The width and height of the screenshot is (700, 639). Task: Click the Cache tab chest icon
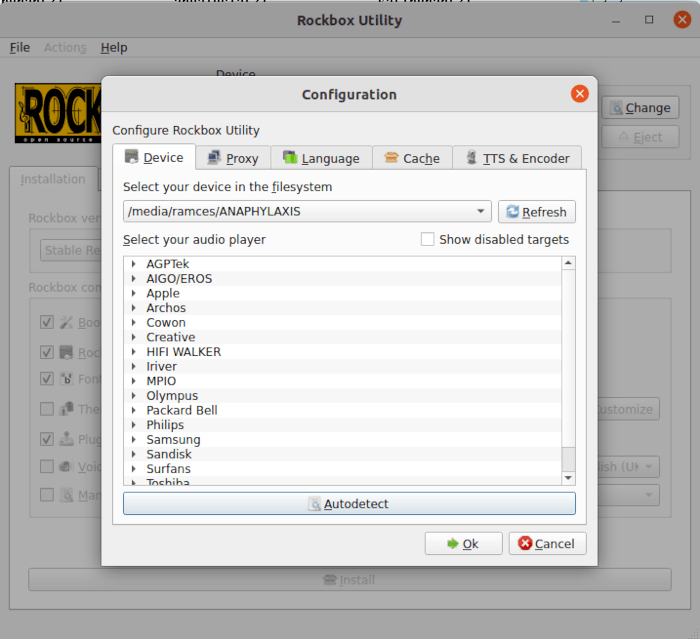[391, 157]
